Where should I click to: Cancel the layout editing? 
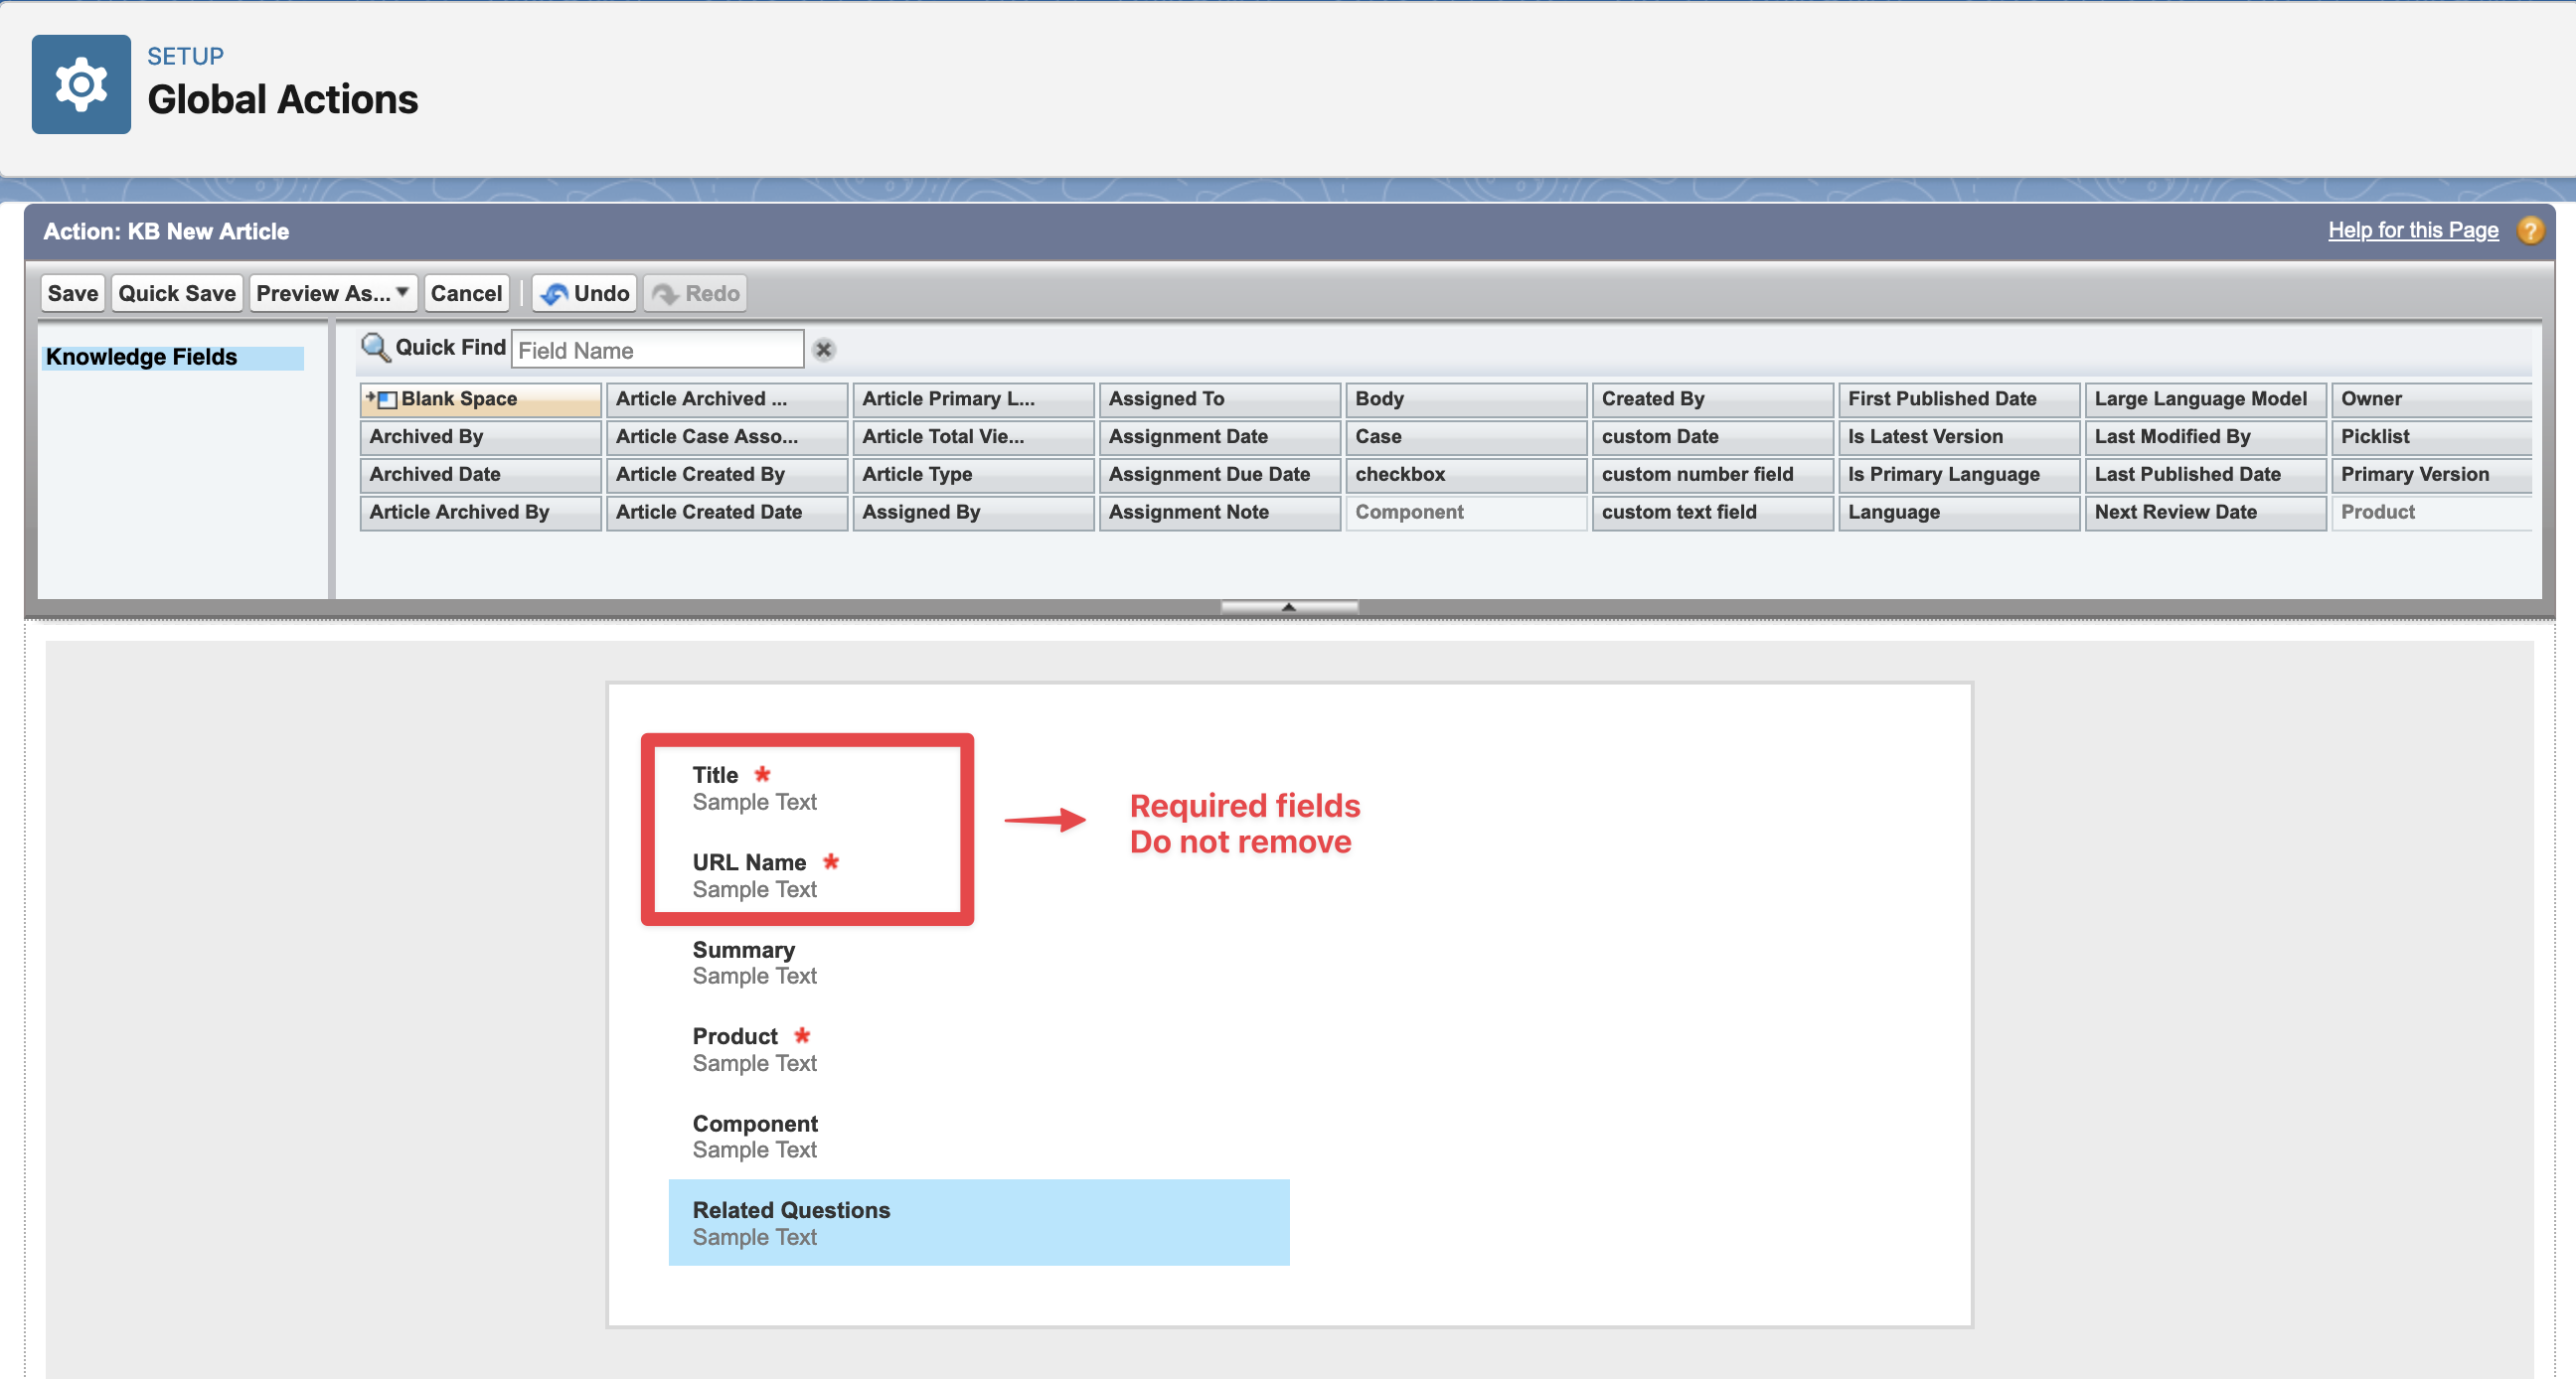click(466, 293)
